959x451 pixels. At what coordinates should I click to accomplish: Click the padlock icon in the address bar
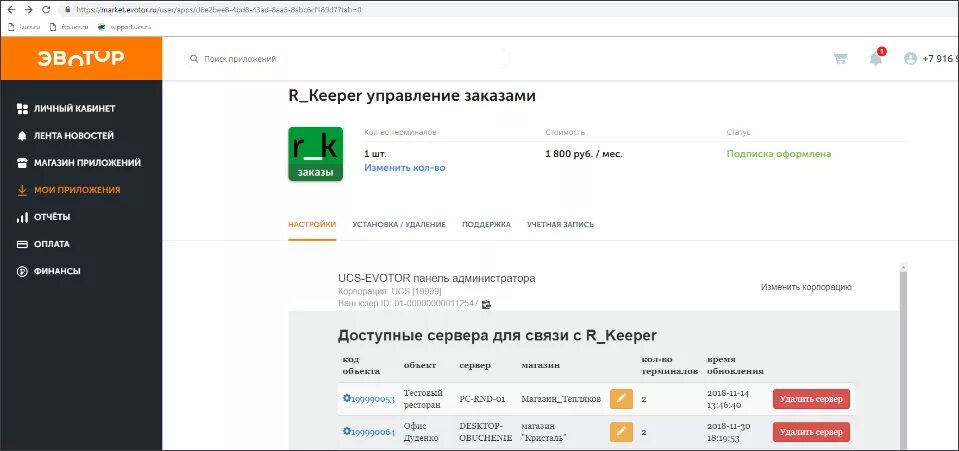[67, 10]
